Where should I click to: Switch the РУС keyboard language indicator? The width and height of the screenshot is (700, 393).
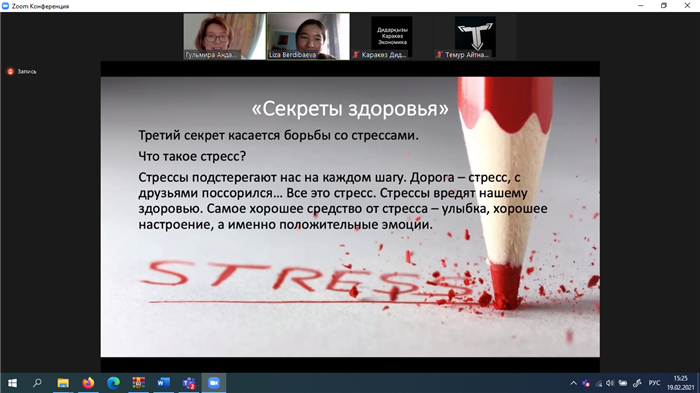654,383
